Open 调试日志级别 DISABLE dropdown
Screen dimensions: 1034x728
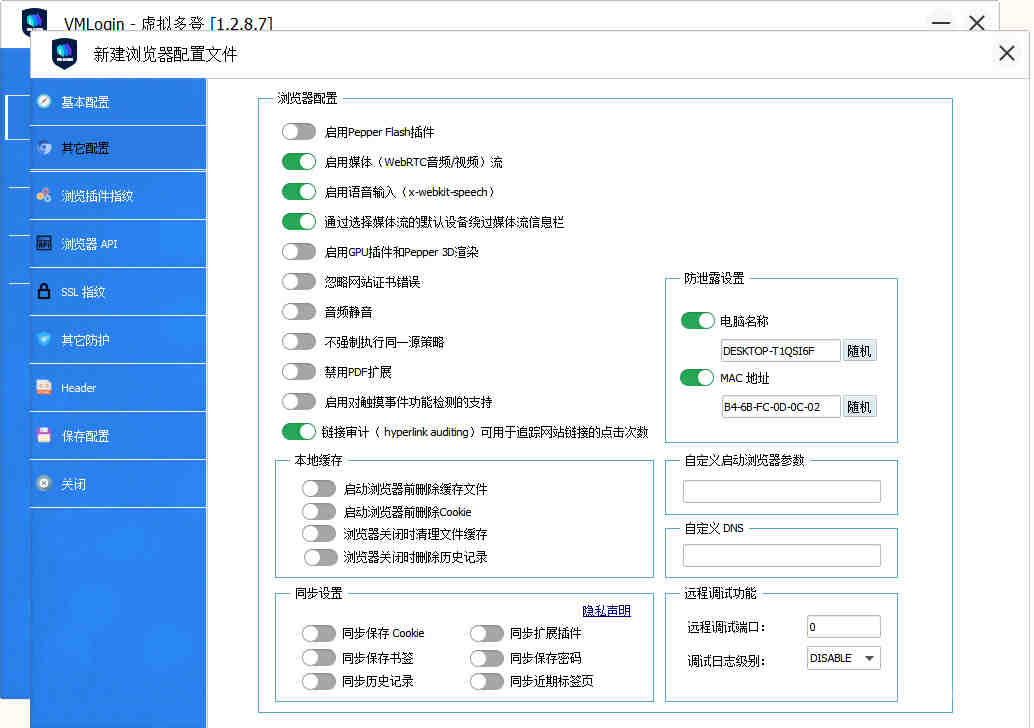[843, 658]
